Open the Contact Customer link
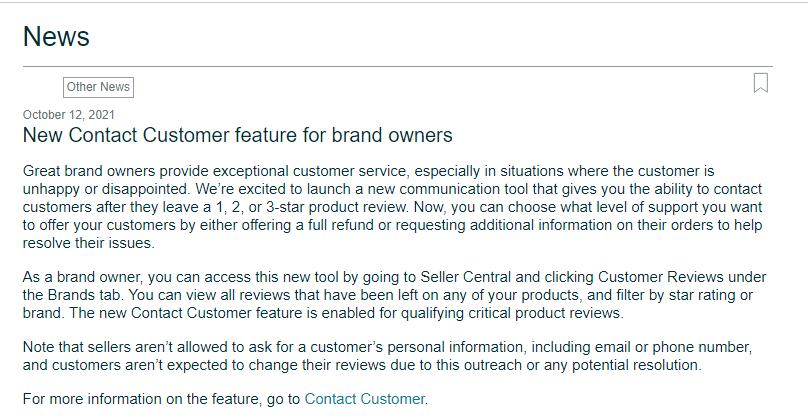This screenshot has width=808, height=418. pos(364,399)
